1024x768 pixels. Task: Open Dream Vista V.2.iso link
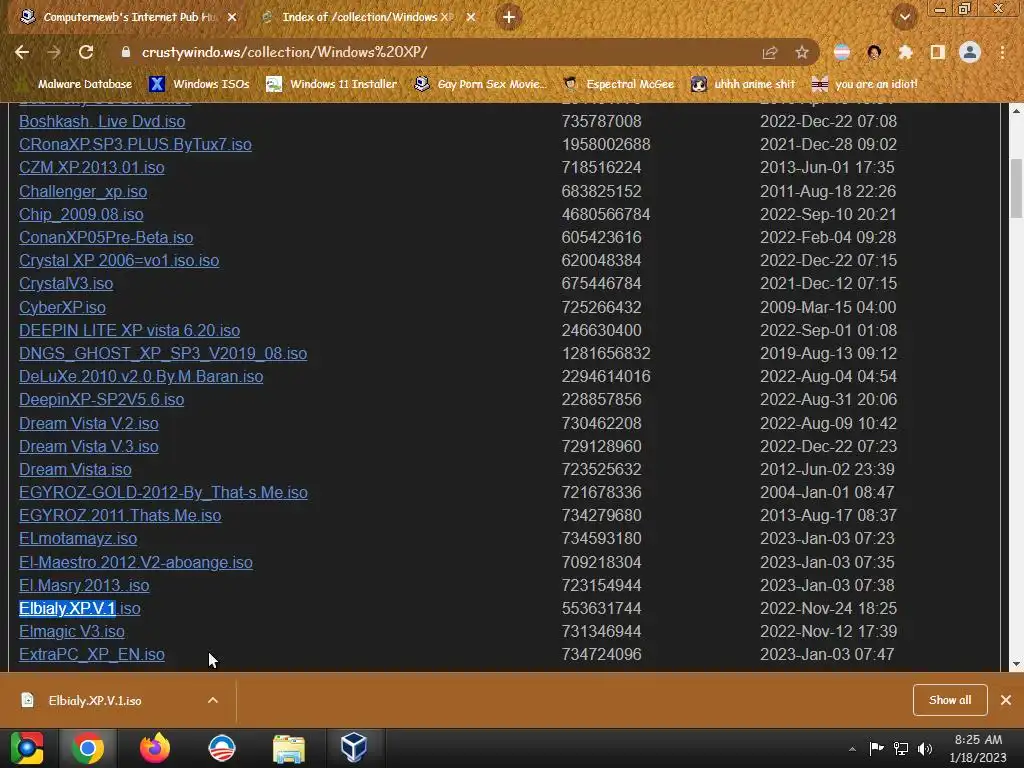click(89, 423)
